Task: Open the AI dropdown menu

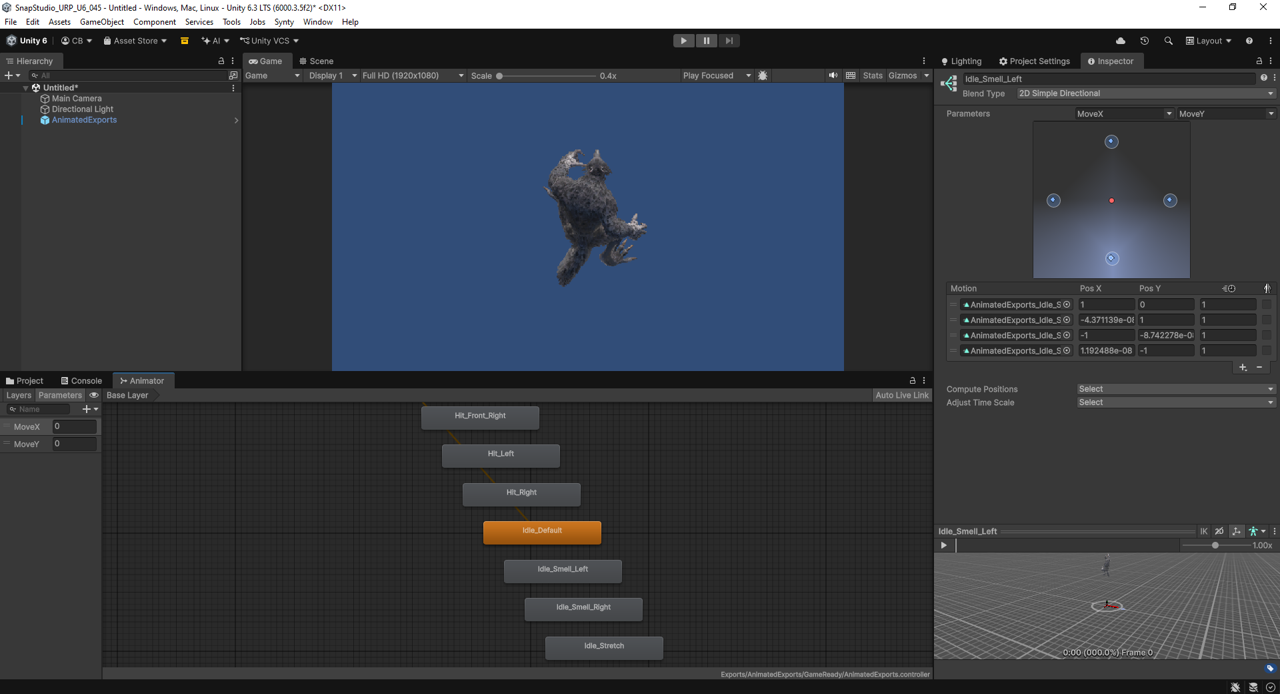Action: (x=215, y=41)
